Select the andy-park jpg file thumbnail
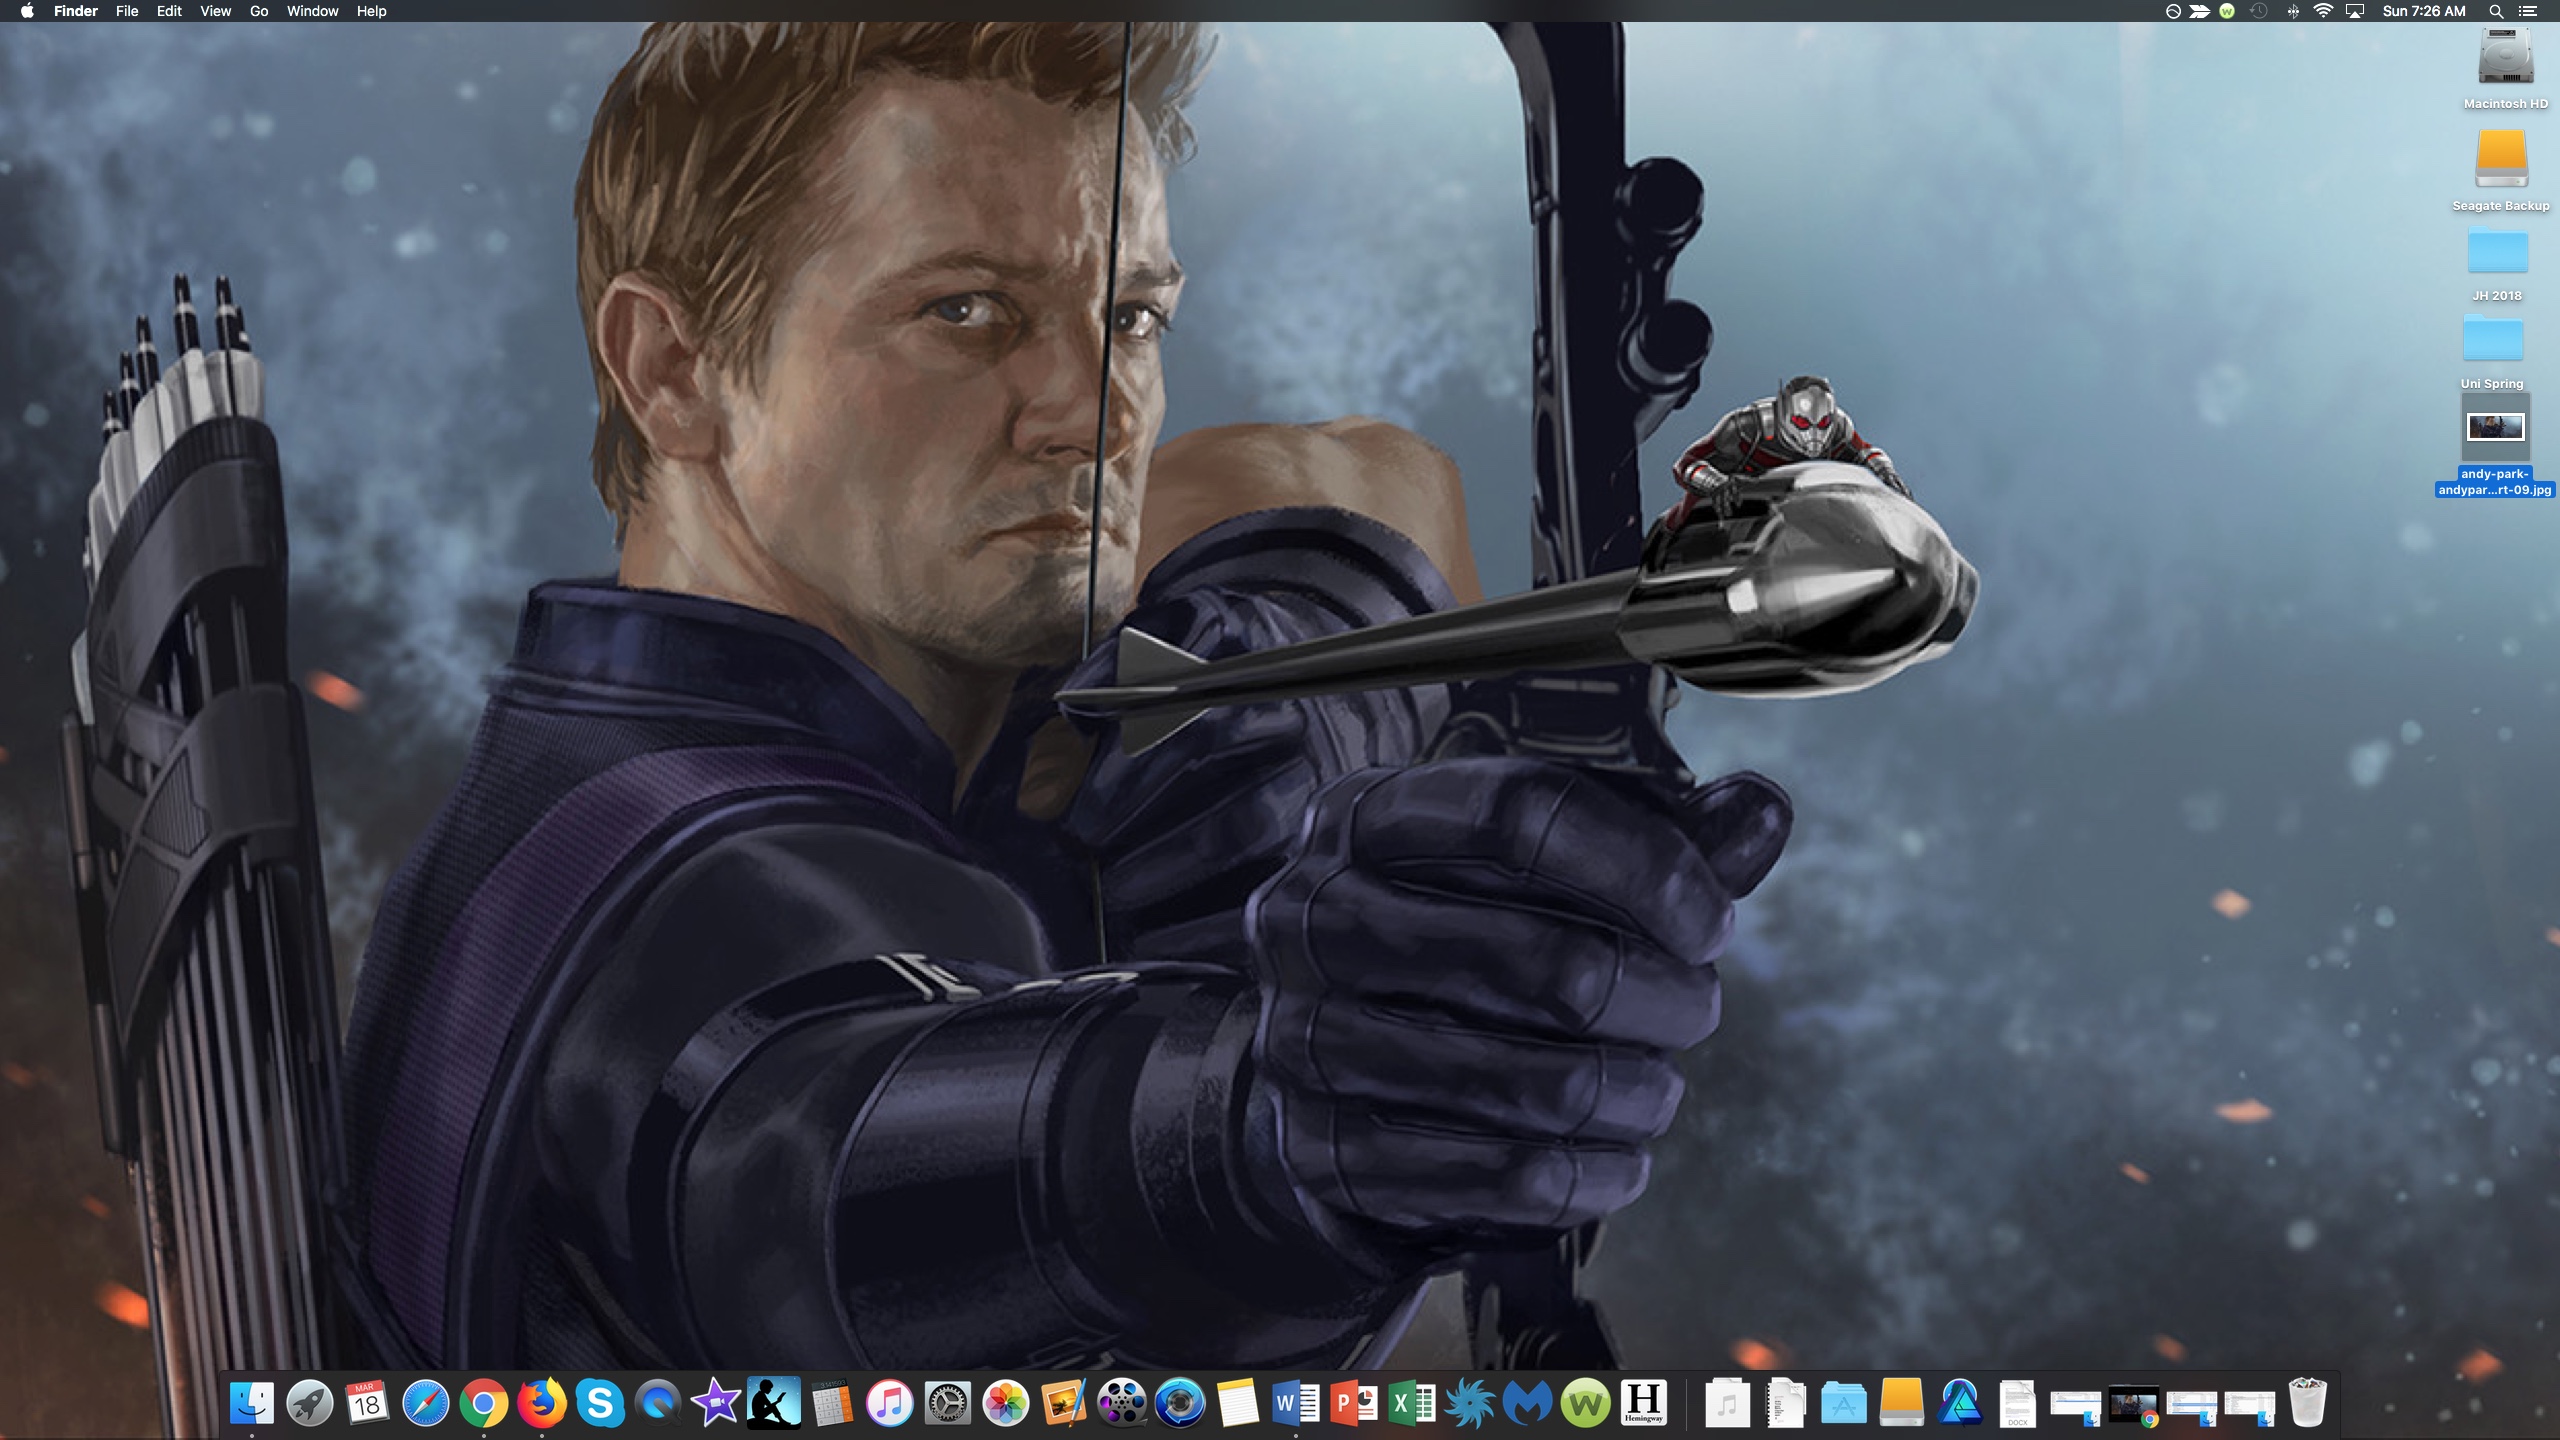The height and width of the screenshot is (1440, 2560). tap(2495, 428)
